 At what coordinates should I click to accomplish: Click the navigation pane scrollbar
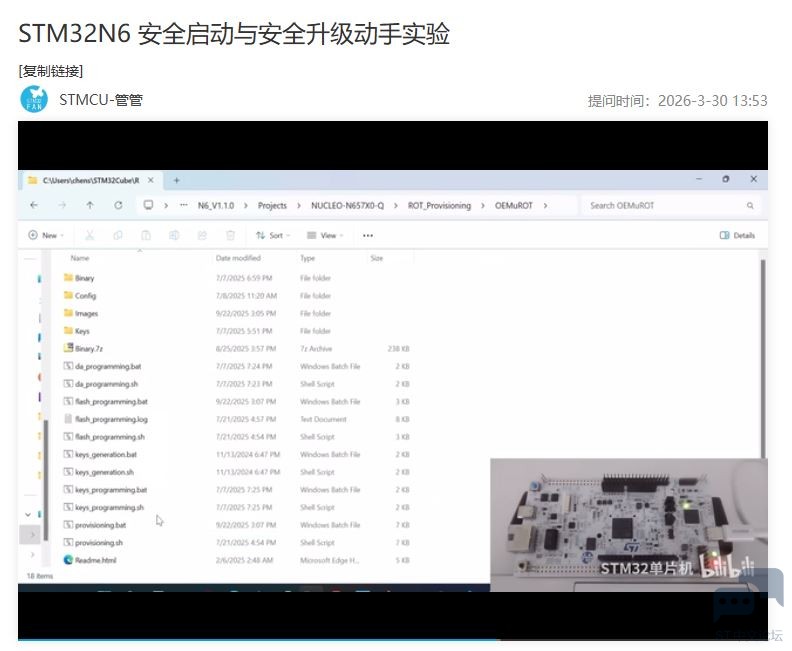click(46, 480)
